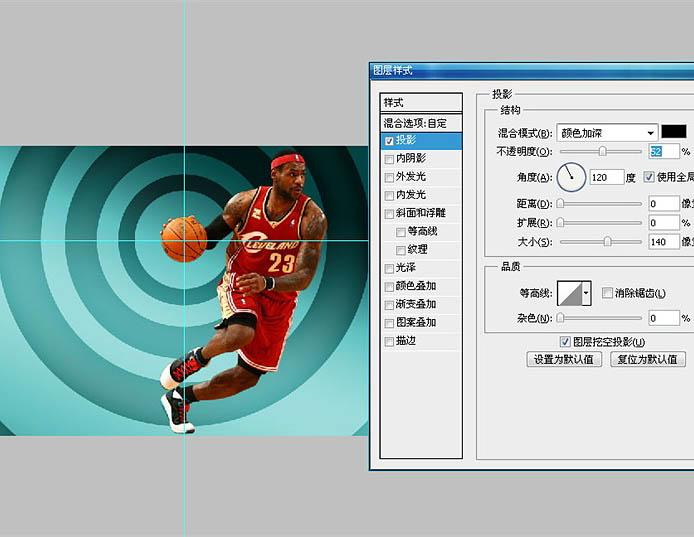
Task: Open the 混合模式 blend mode dropdown
Action: point(607,132)
